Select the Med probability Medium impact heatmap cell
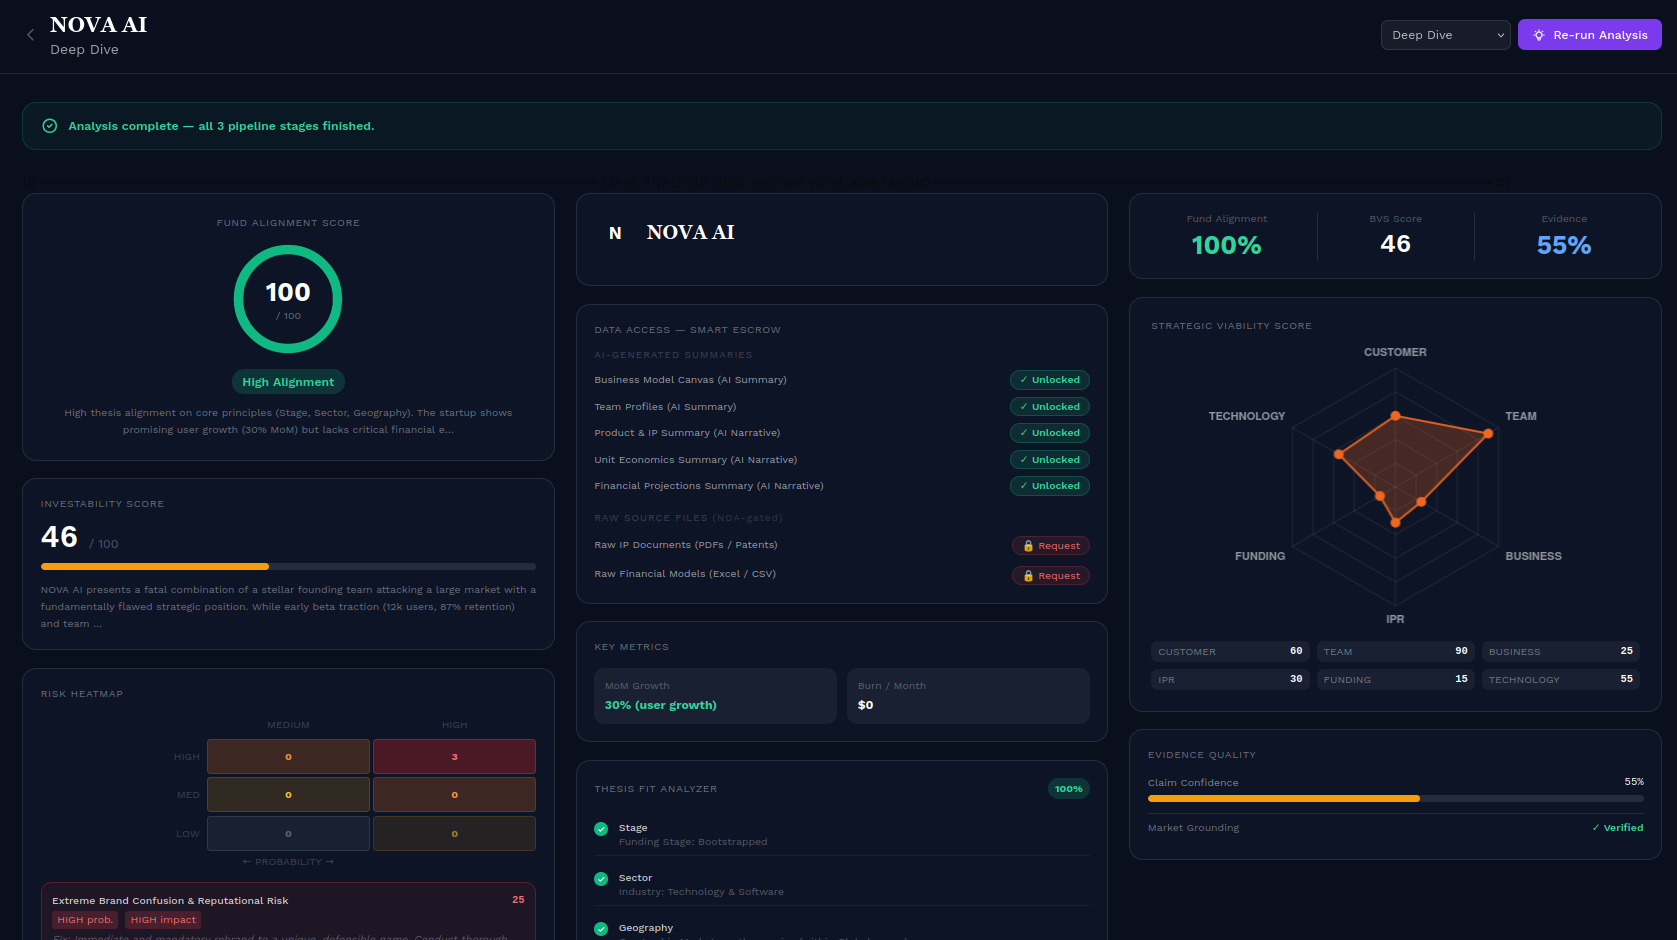Image resolution: width=1677 pixels, height=940 pixels. click(x=288, y=795)
